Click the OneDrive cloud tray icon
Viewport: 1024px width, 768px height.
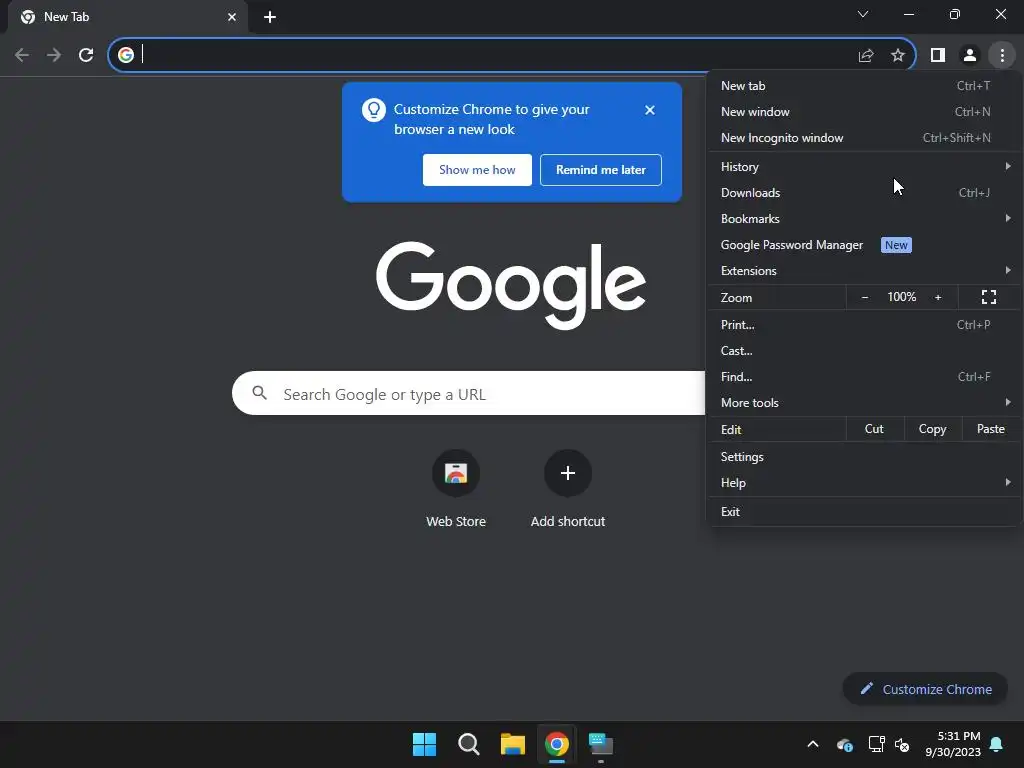(x=844, y=744)
